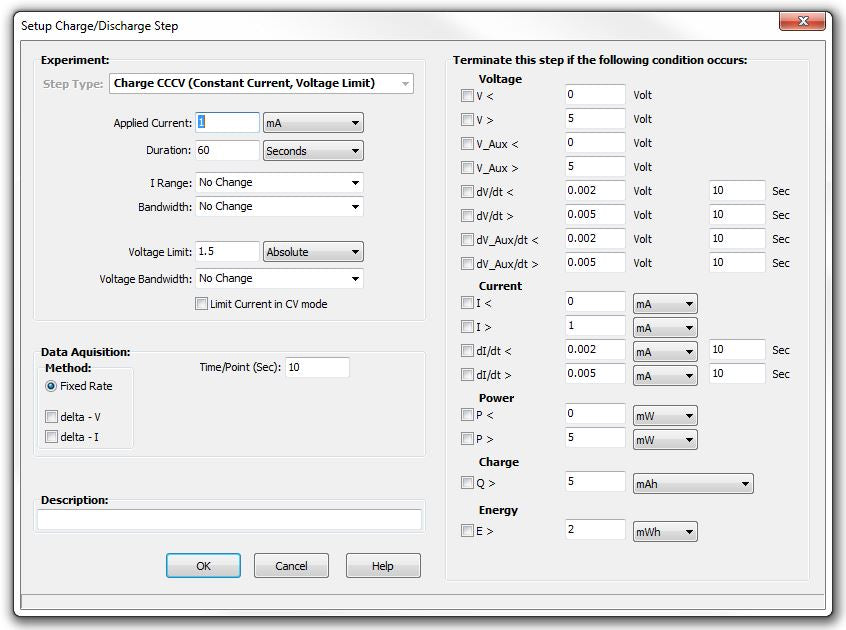The image size is (846, 630).
Task: Click the OK button
Action: pyautogui.click(x=203, y=566)
